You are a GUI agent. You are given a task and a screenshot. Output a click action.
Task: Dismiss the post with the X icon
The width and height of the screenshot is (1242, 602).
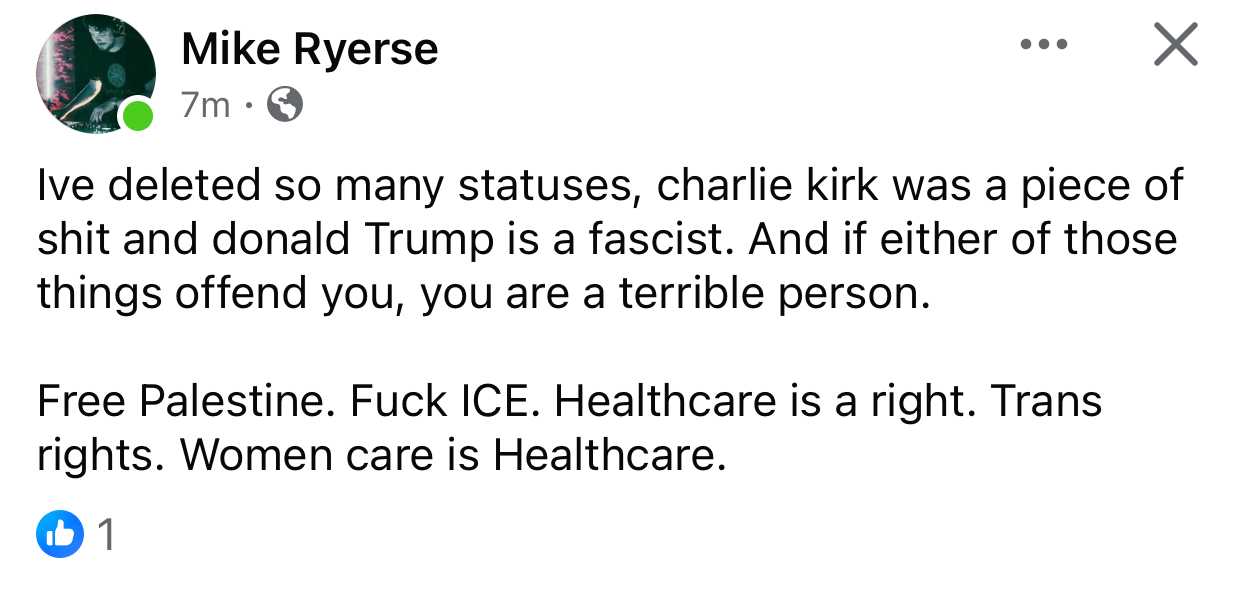(x=1175, y=45)
